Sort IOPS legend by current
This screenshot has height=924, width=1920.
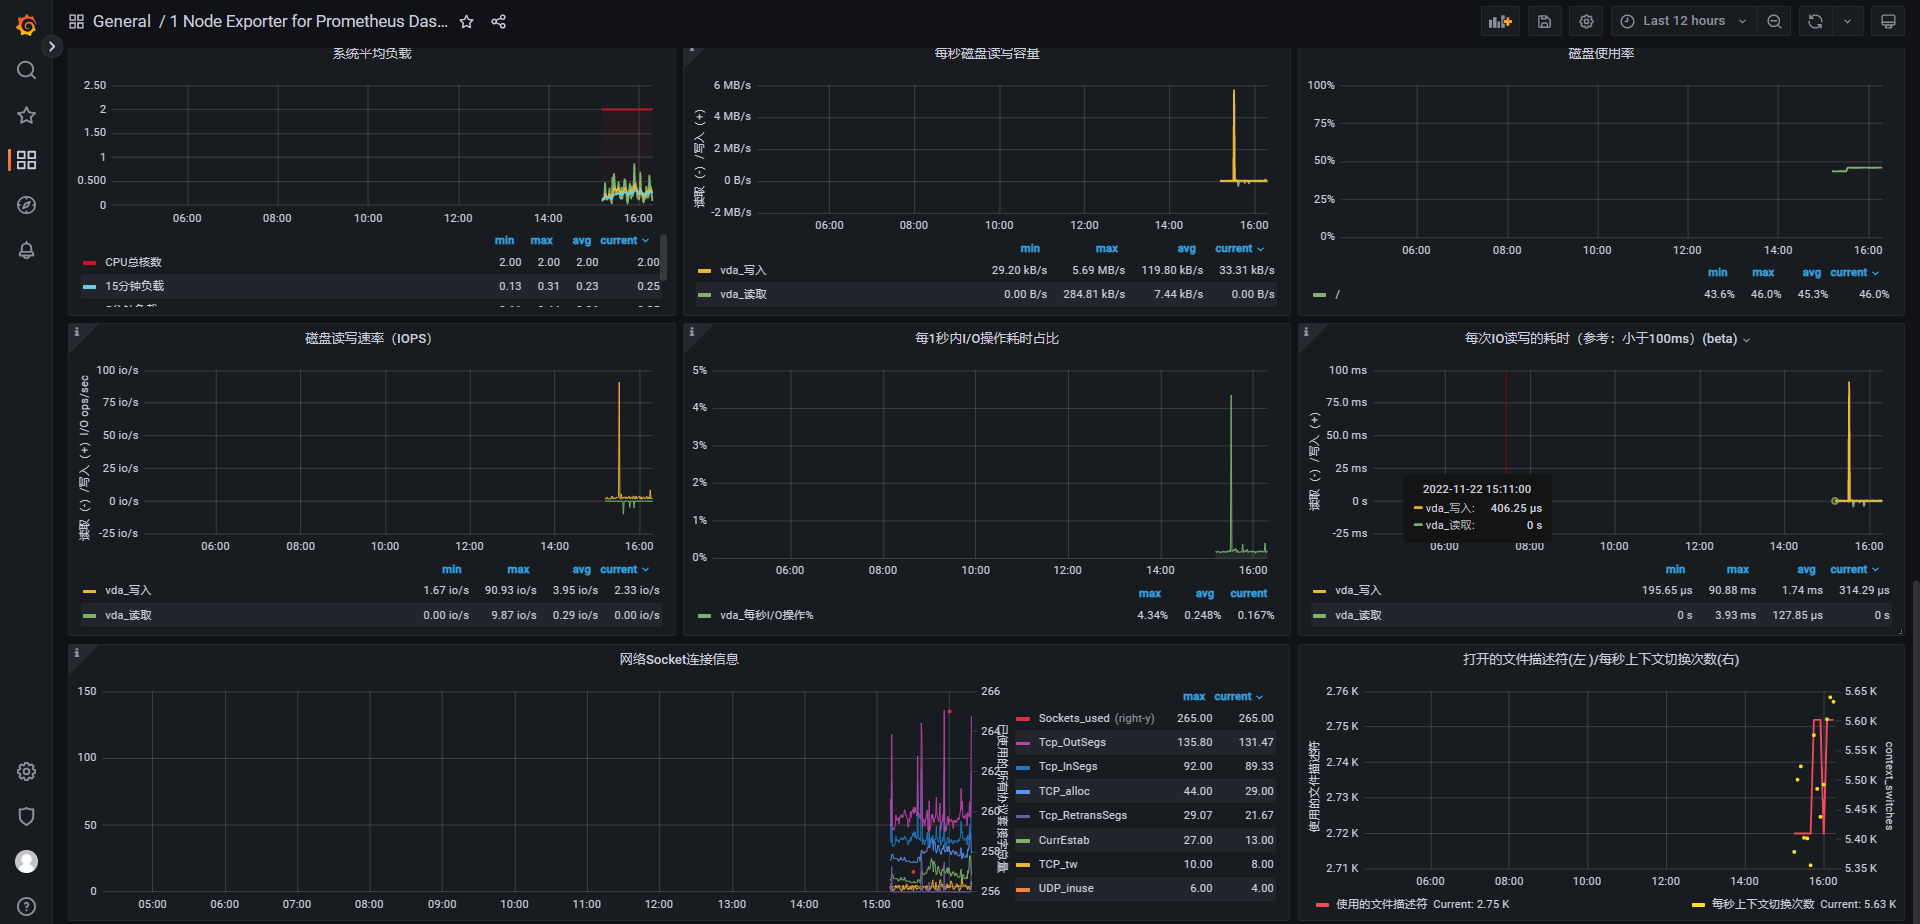[624, 569]
